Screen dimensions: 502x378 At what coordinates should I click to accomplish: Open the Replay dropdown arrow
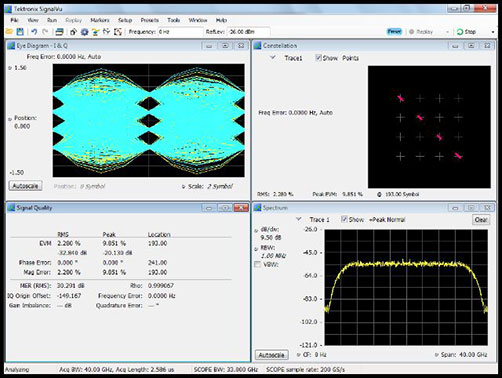447,32
